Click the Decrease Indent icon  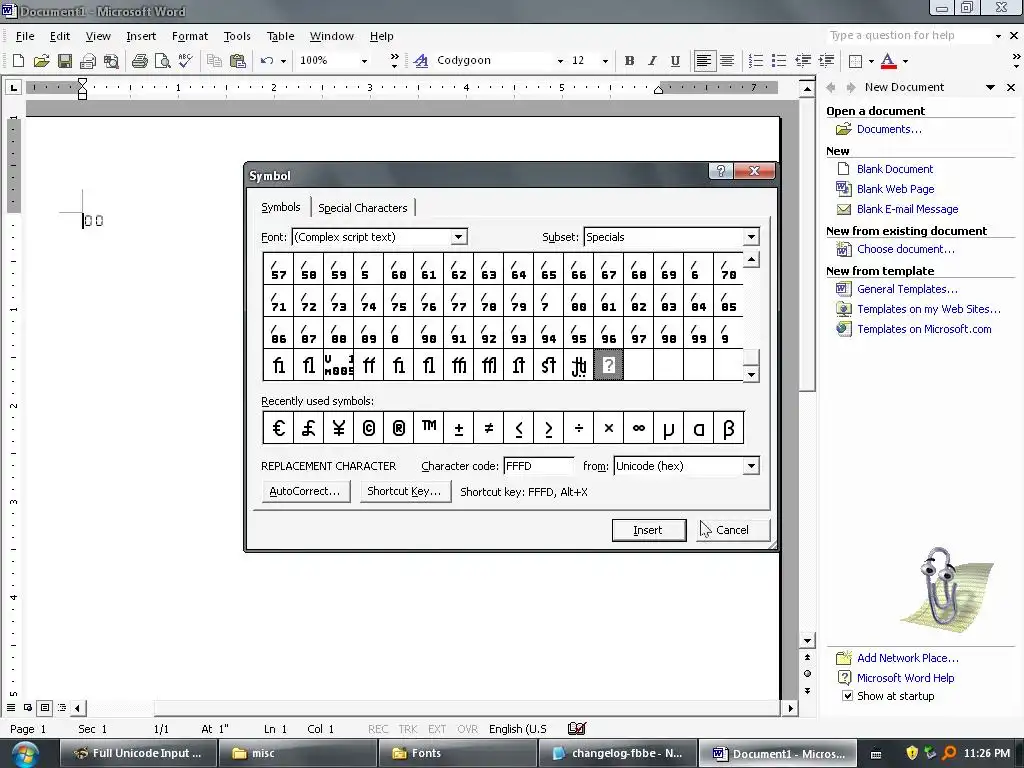[x=803, y=61]
